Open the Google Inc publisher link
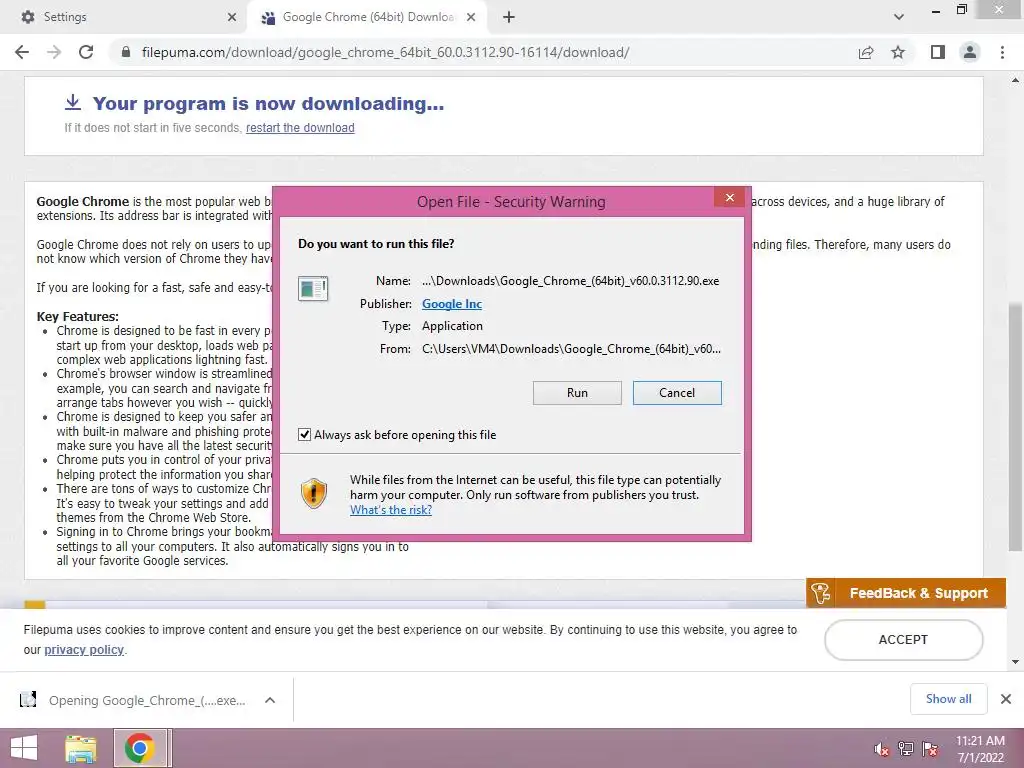The width and height of the screenshot is (1024, 768). 452,304
